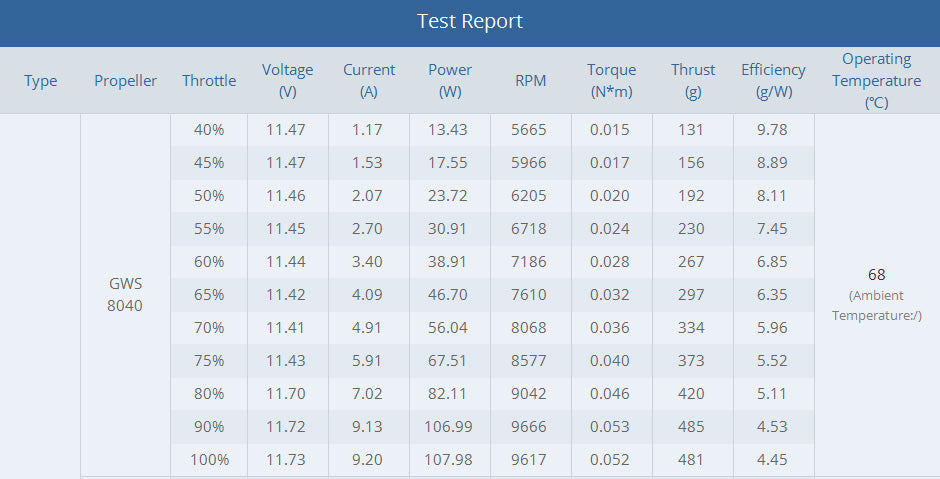The image size is (940, 479).
Task: Click the Ambient Temperature note
Action: (x=876, y=305)
